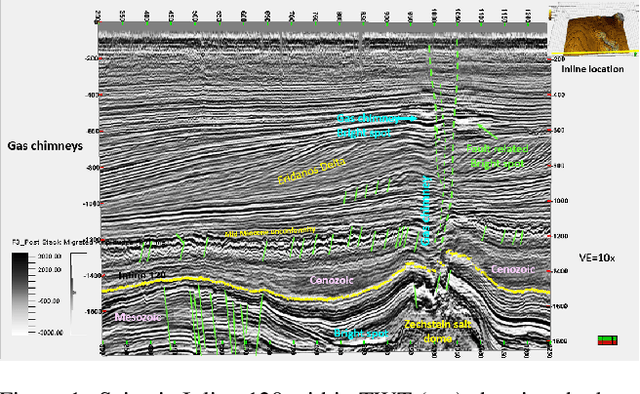640x394 pixels.
Task: Click the vertical "Gas chimney" cyan label
Action: (x=426, y=211)
